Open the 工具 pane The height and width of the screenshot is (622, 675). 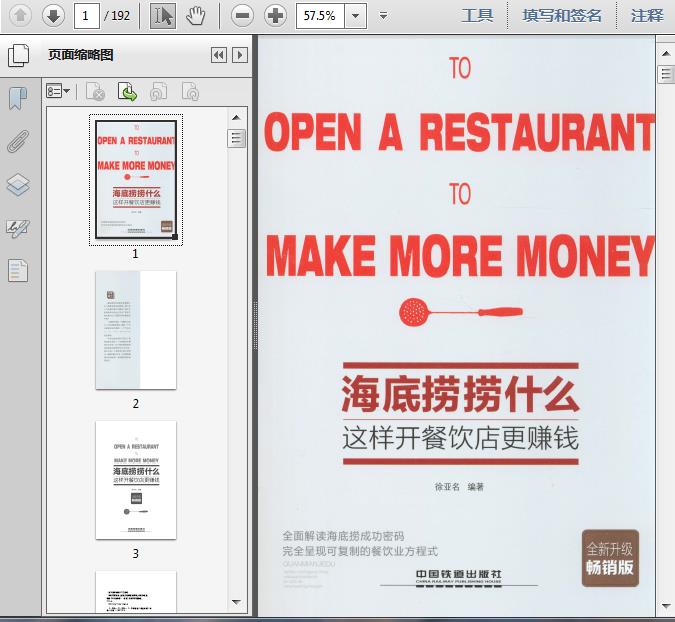click(x=477, y=15)
